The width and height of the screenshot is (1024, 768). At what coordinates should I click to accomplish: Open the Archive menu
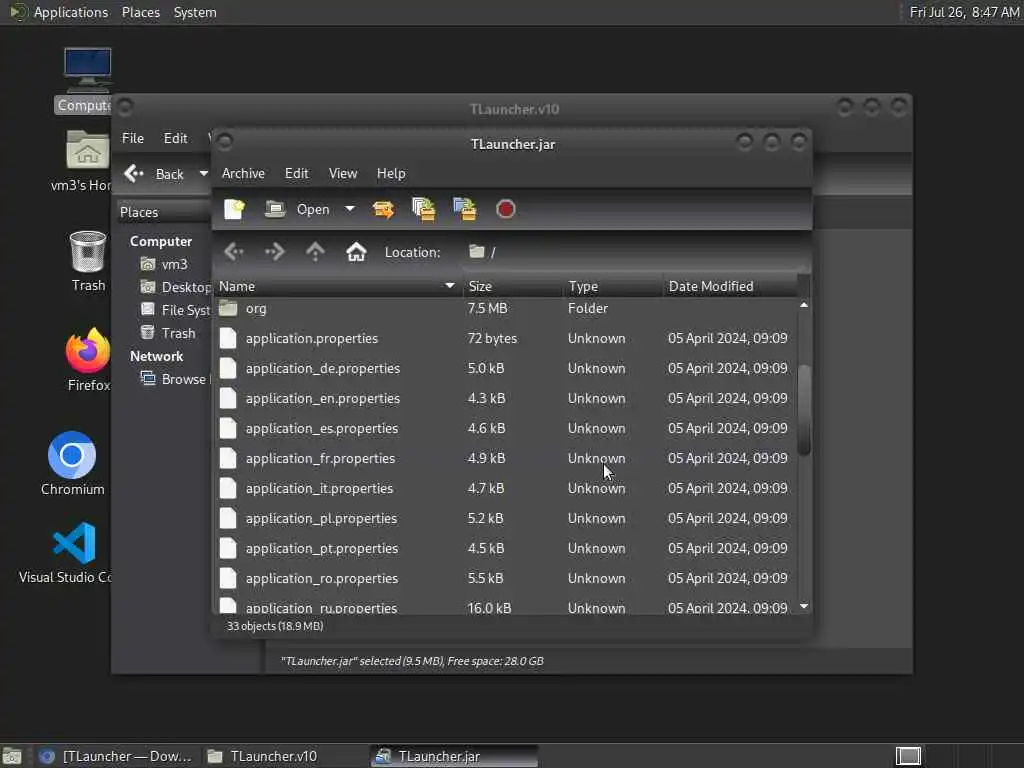point(243,174)
